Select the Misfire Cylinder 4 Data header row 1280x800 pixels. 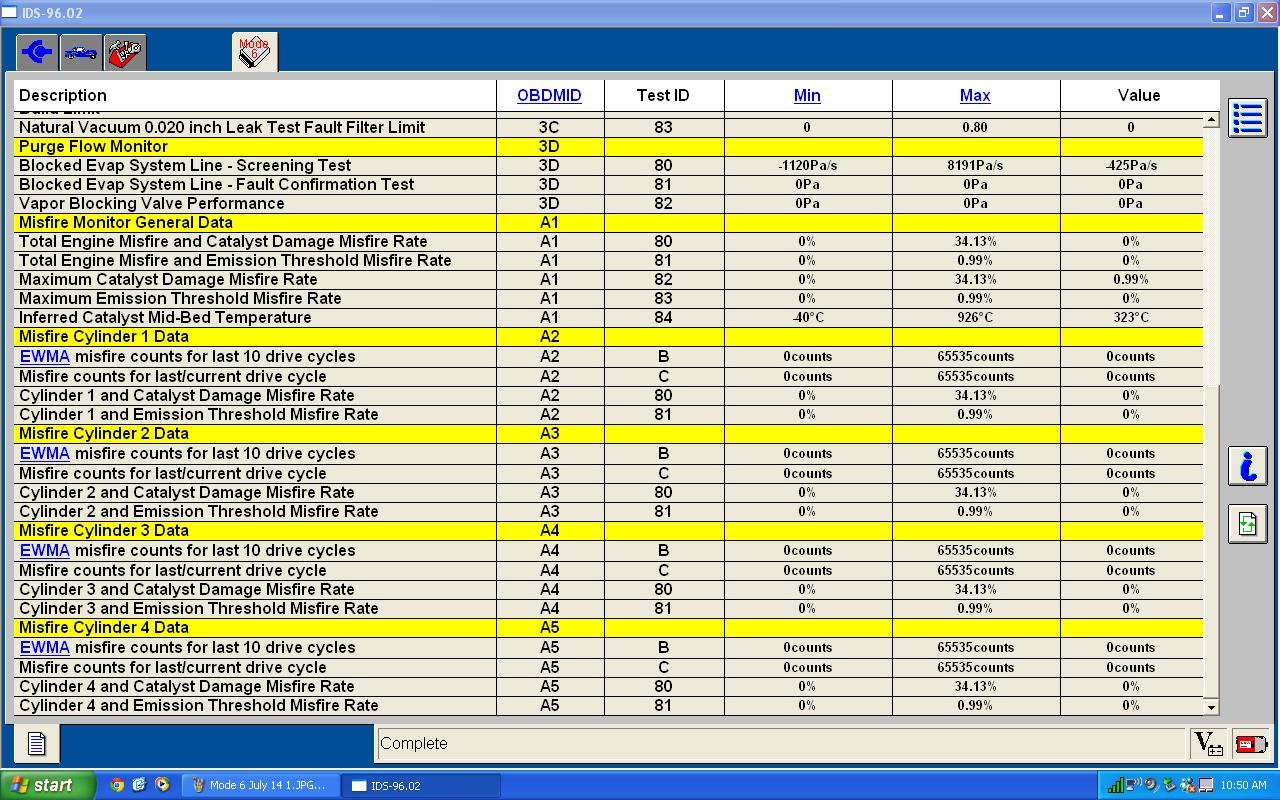tap(608, 627)
